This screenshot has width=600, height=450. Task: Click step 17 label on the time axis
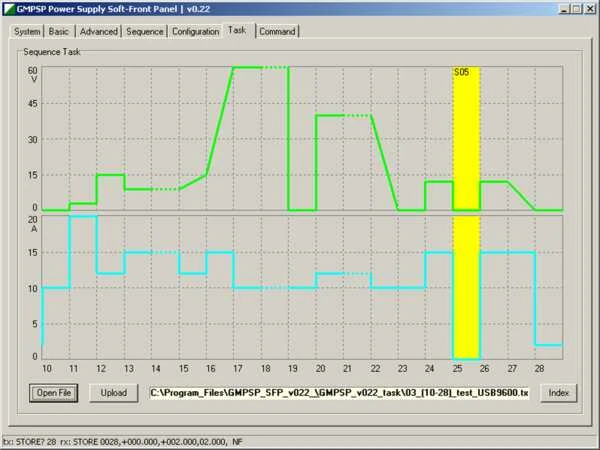[x=238, y=368]
